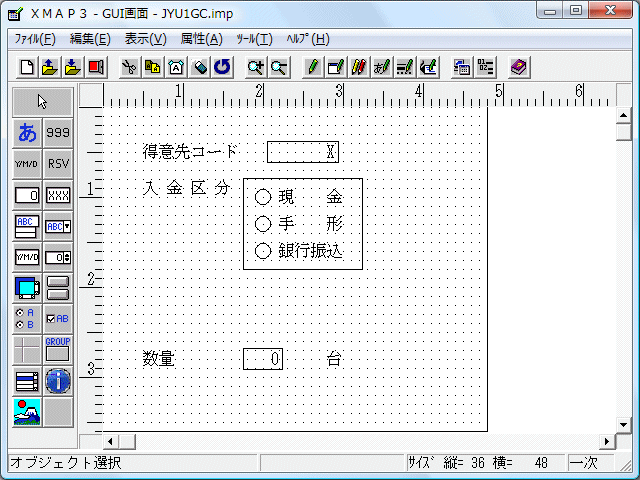
Task: Click the Cut scissors icon
Action: [130, 67]
